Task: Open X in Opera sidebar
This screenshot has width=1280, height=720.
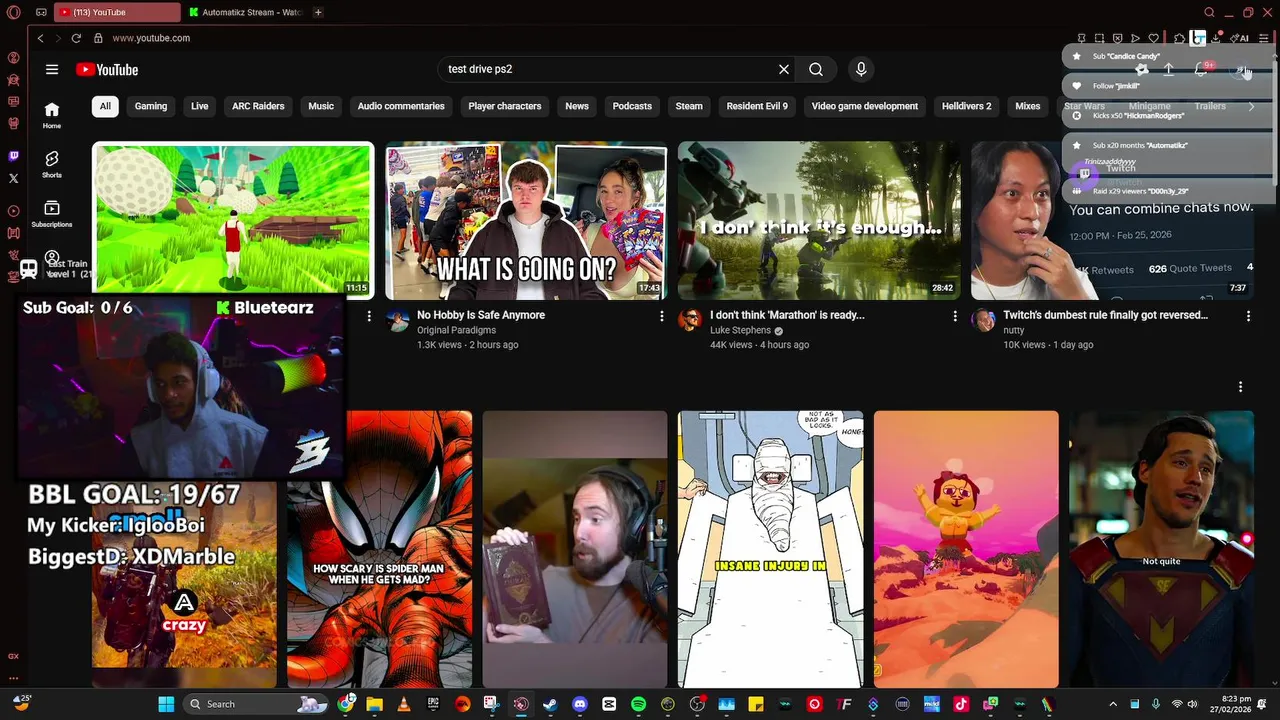Action: tap(13, 178)
